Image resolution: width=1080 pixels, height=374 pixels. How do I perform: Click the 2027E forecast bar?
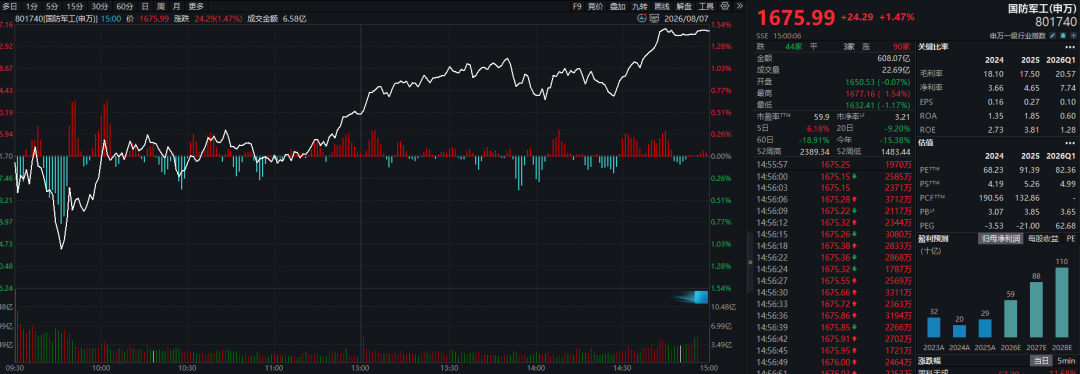tap(1037, 309)
